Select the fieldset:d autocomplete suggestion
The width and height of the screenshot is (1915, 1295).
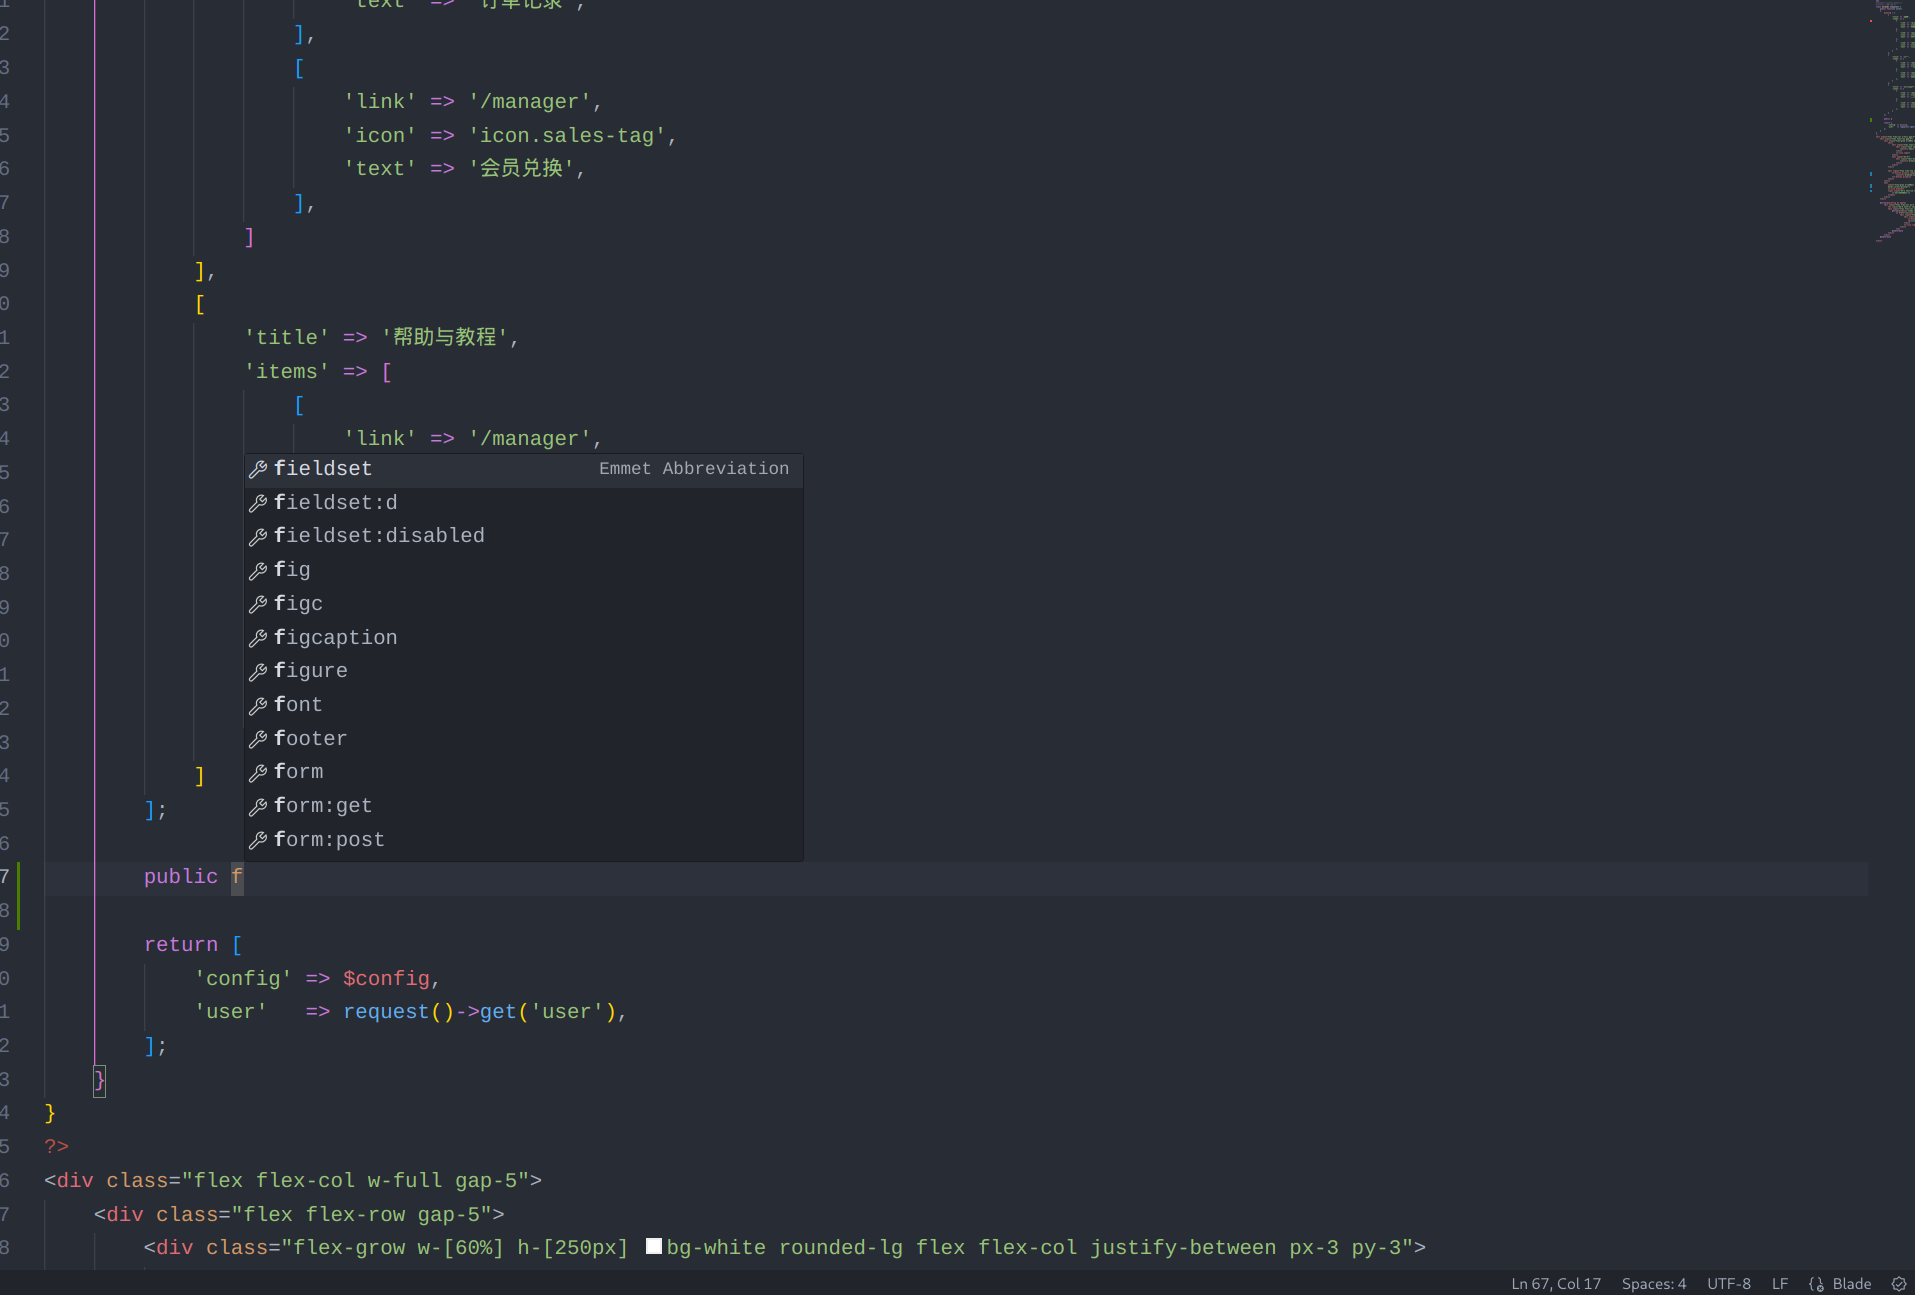(335, 503)
